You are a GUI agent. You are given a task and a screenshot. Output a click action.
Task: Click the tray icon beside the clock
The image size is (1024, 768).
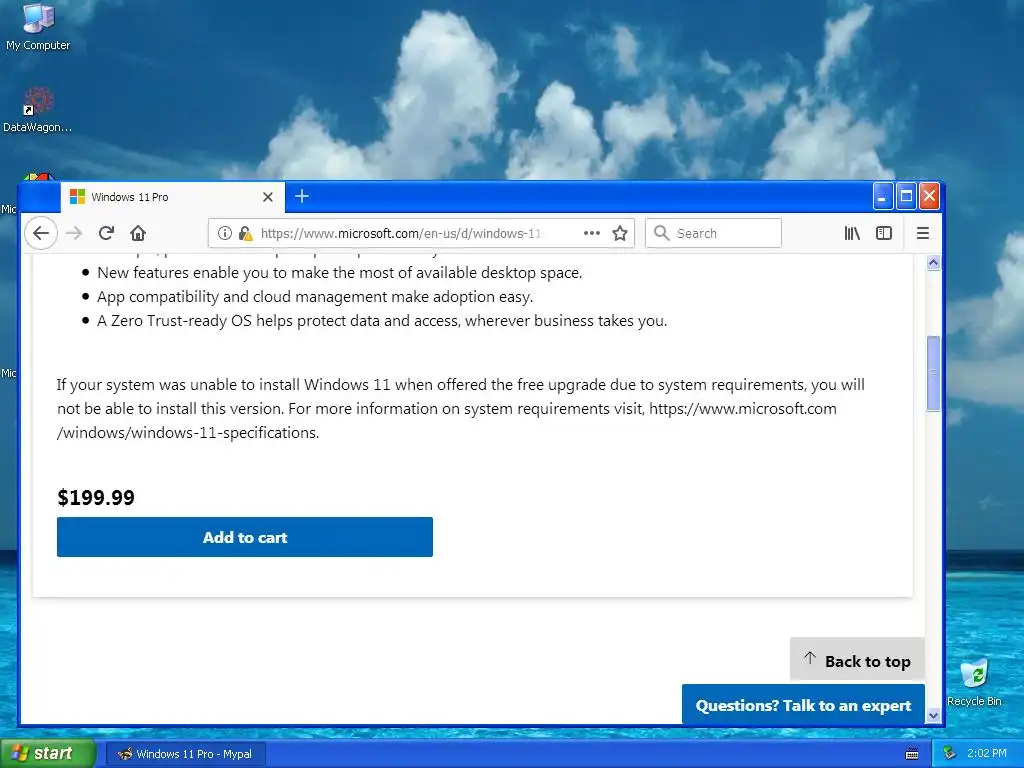(950, 753)
